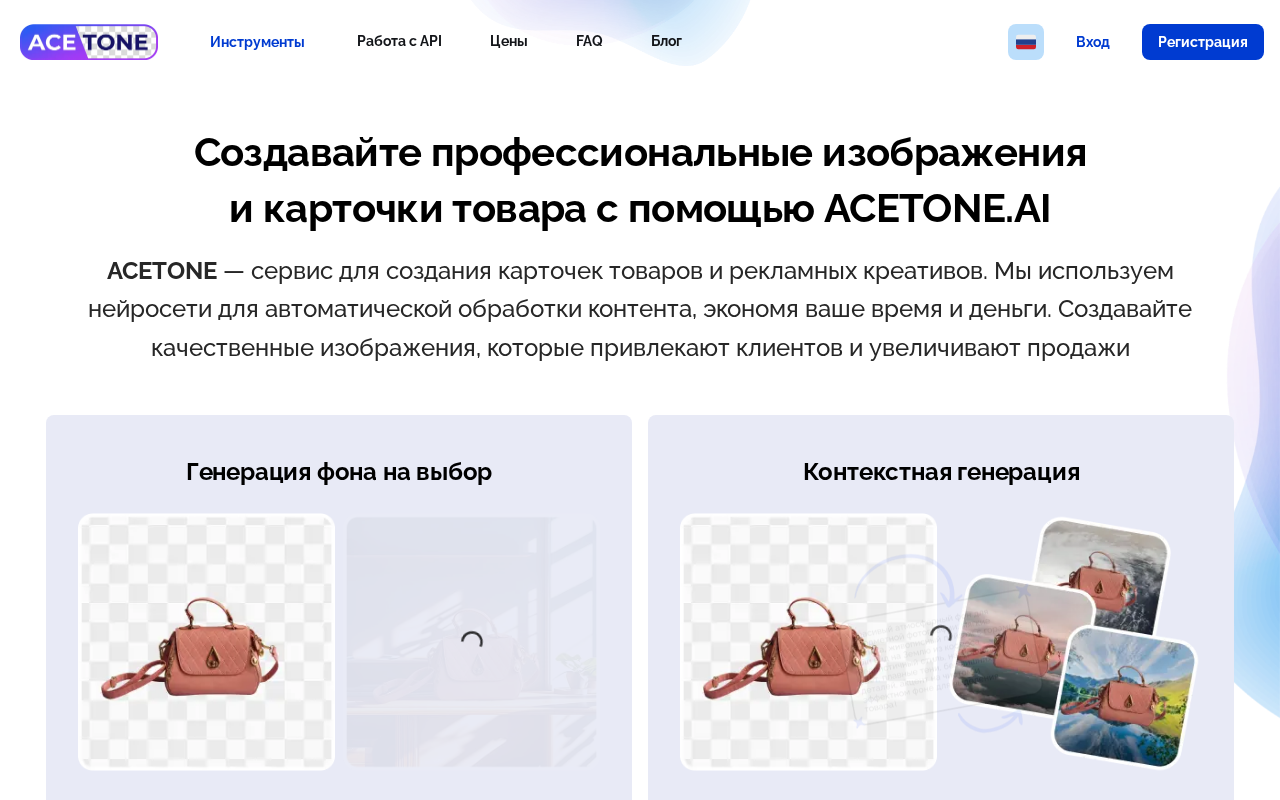Open the Генерация фона на выбор card title
1280x800 pixels.
(x=339, y=471)
